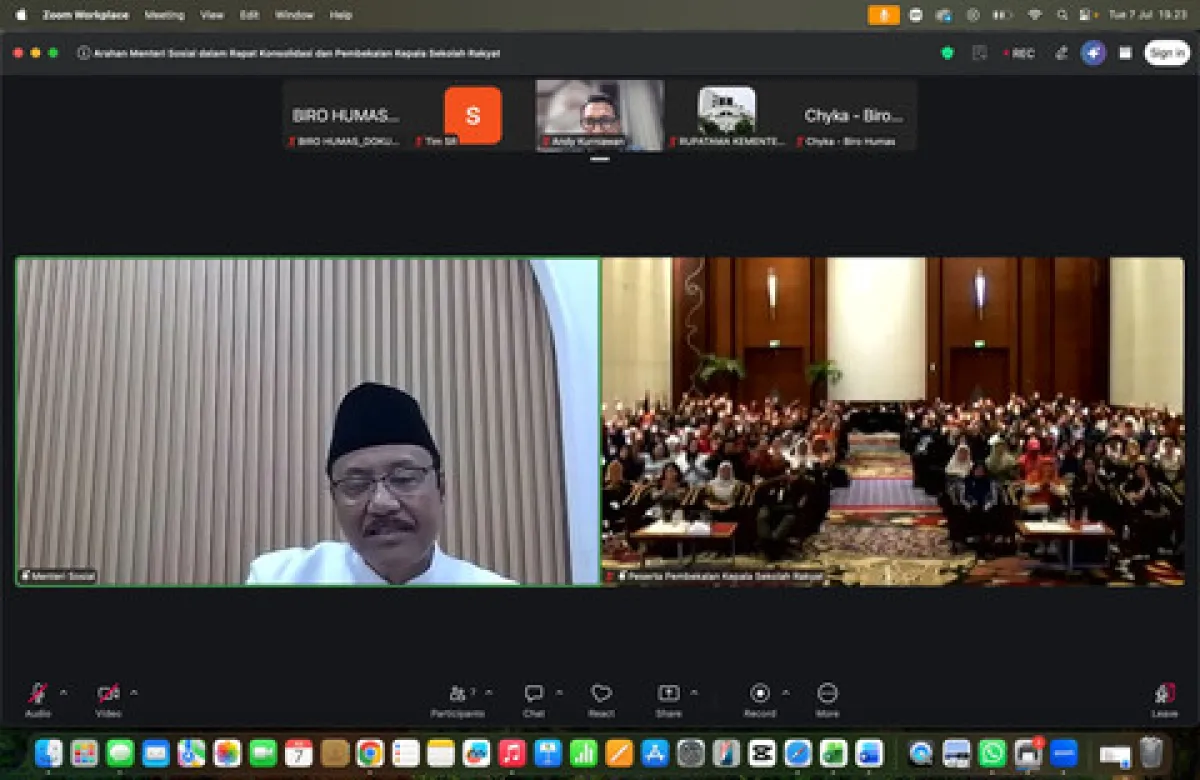
Task: Start video with the Video button
Action: coord(108,699)
